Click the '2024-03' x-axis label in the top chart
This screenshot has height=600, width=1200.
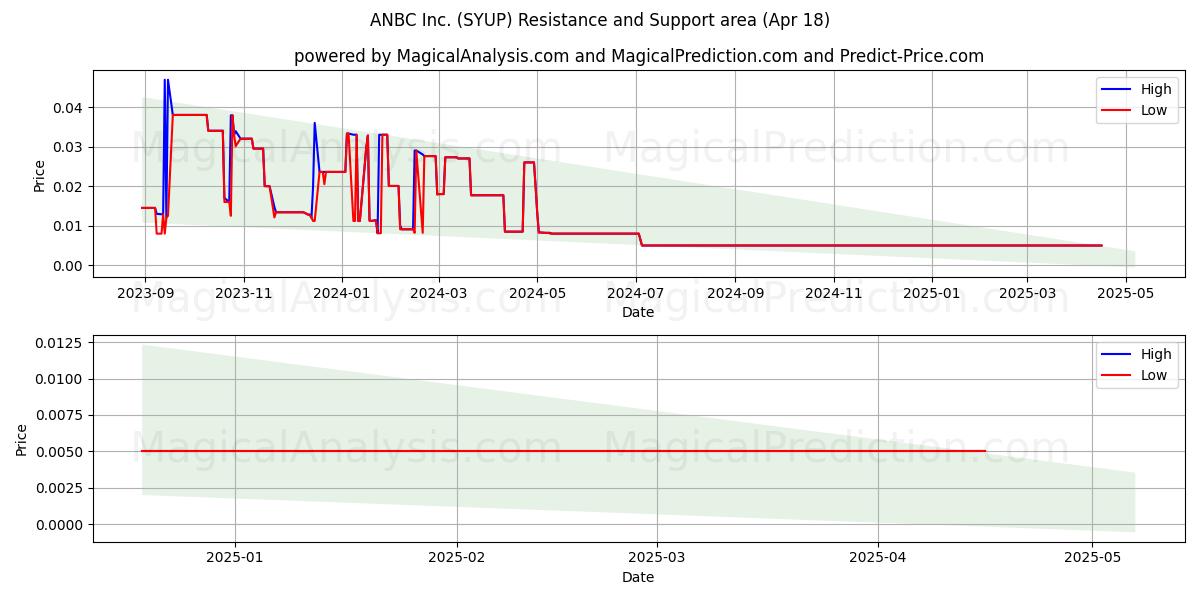pyautogui.click(x=439, y=293)
